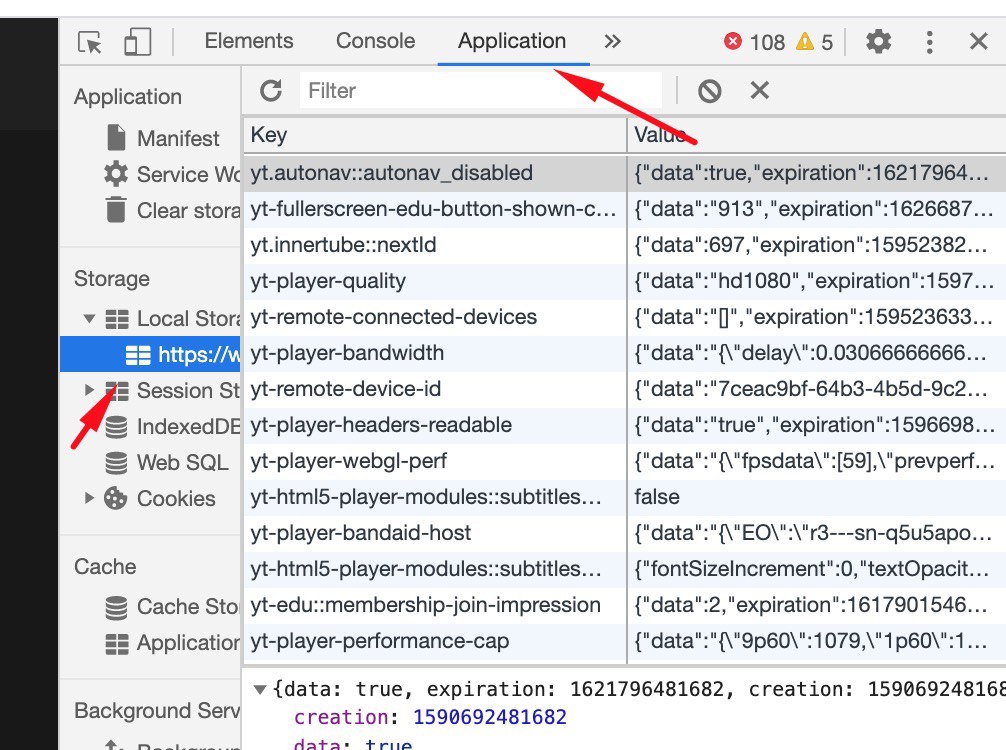This screenshot has width=1006, height=750.
Task: Open the DevTools three-dot menu
Action: (x=929, y=42)
